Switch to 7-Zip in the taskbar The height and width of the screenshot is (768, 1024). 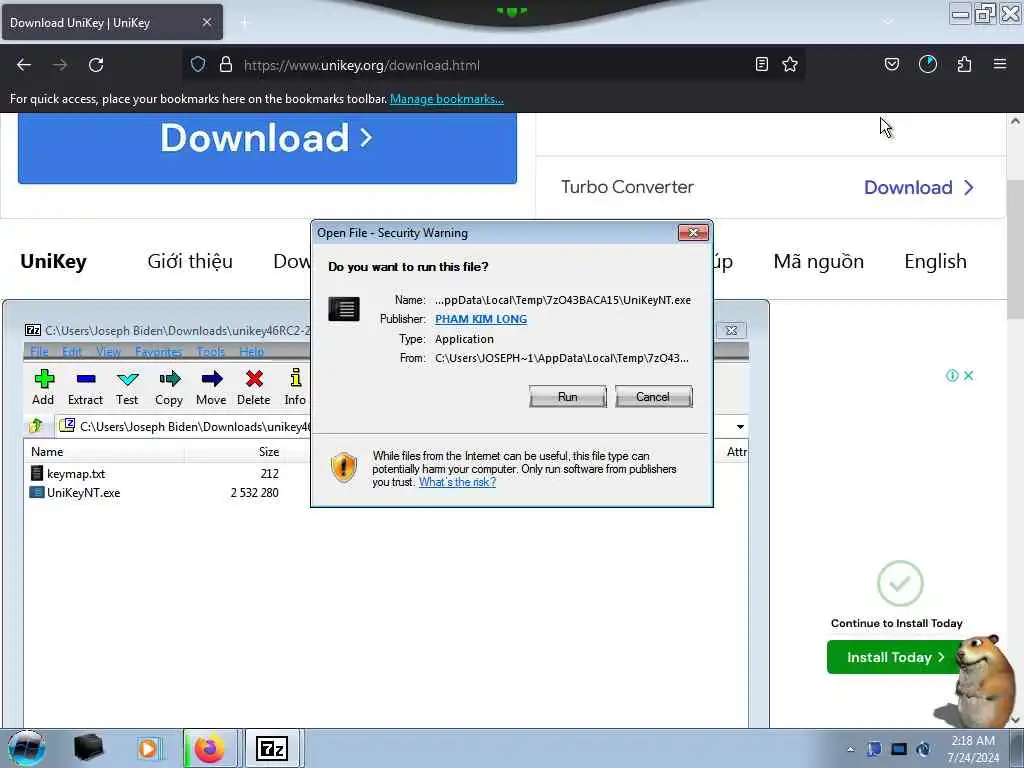[272, 748]
